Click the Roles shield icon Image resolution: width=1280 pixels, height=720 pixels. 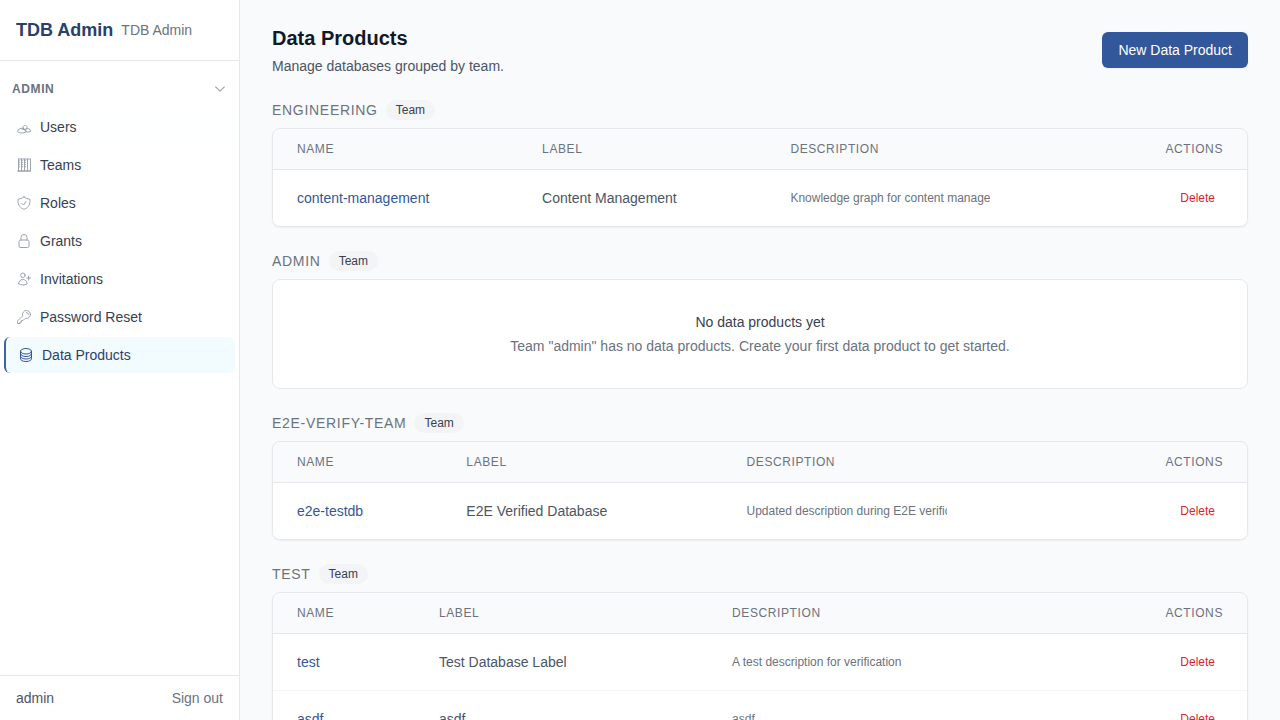pyautogui.click(x=24, y=203)
